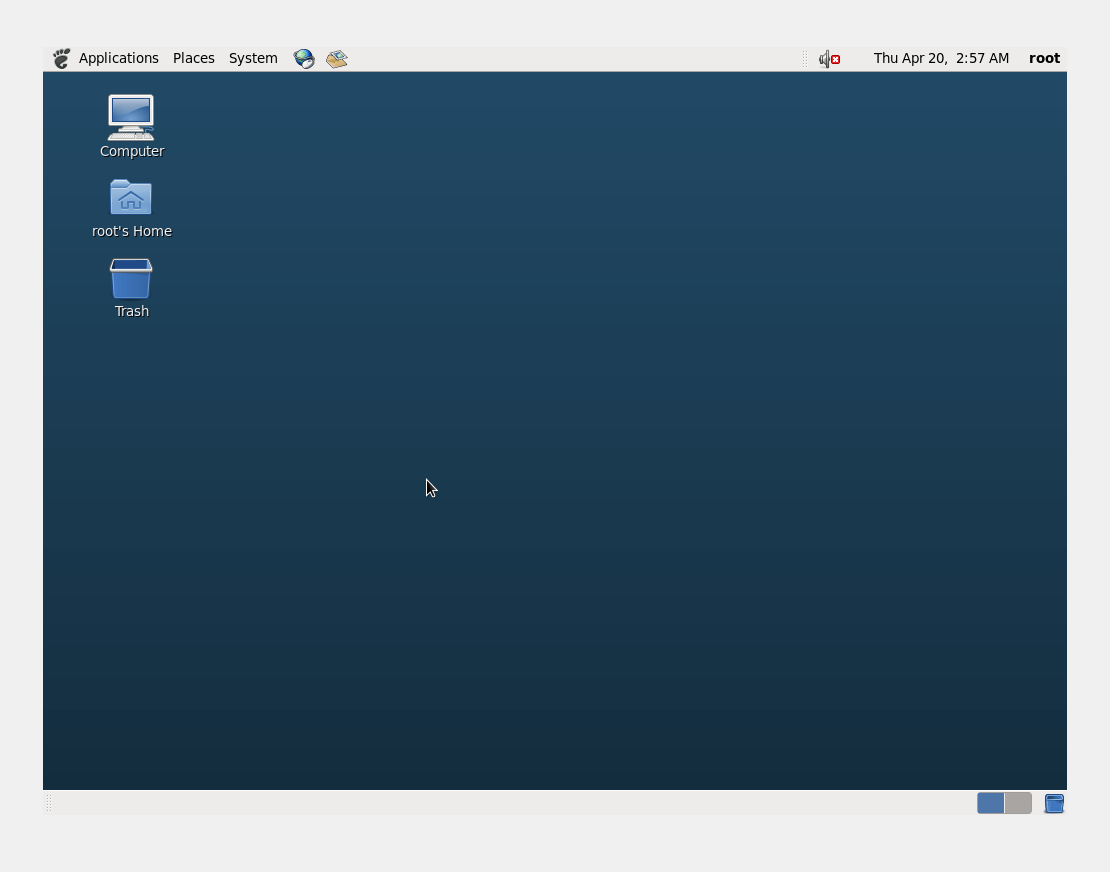This screenshot has width=1110, height=872.
Task: Click the bottom panel drag handle
Action: [48, 803]
